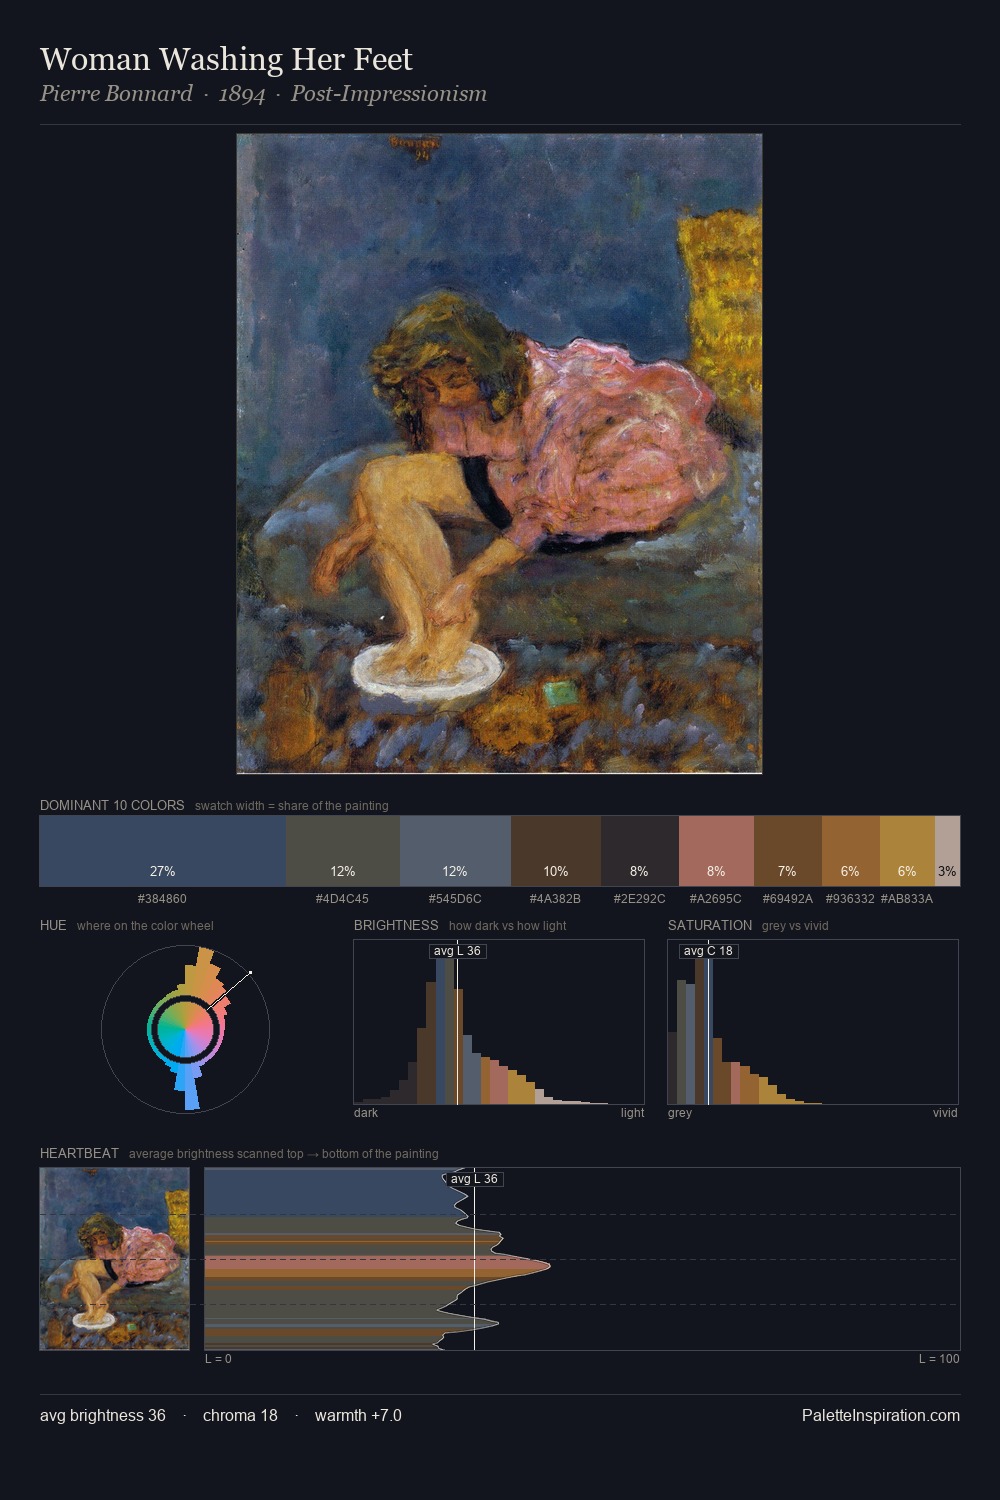Click the 'HUE' section heading

tap(53, 925)
